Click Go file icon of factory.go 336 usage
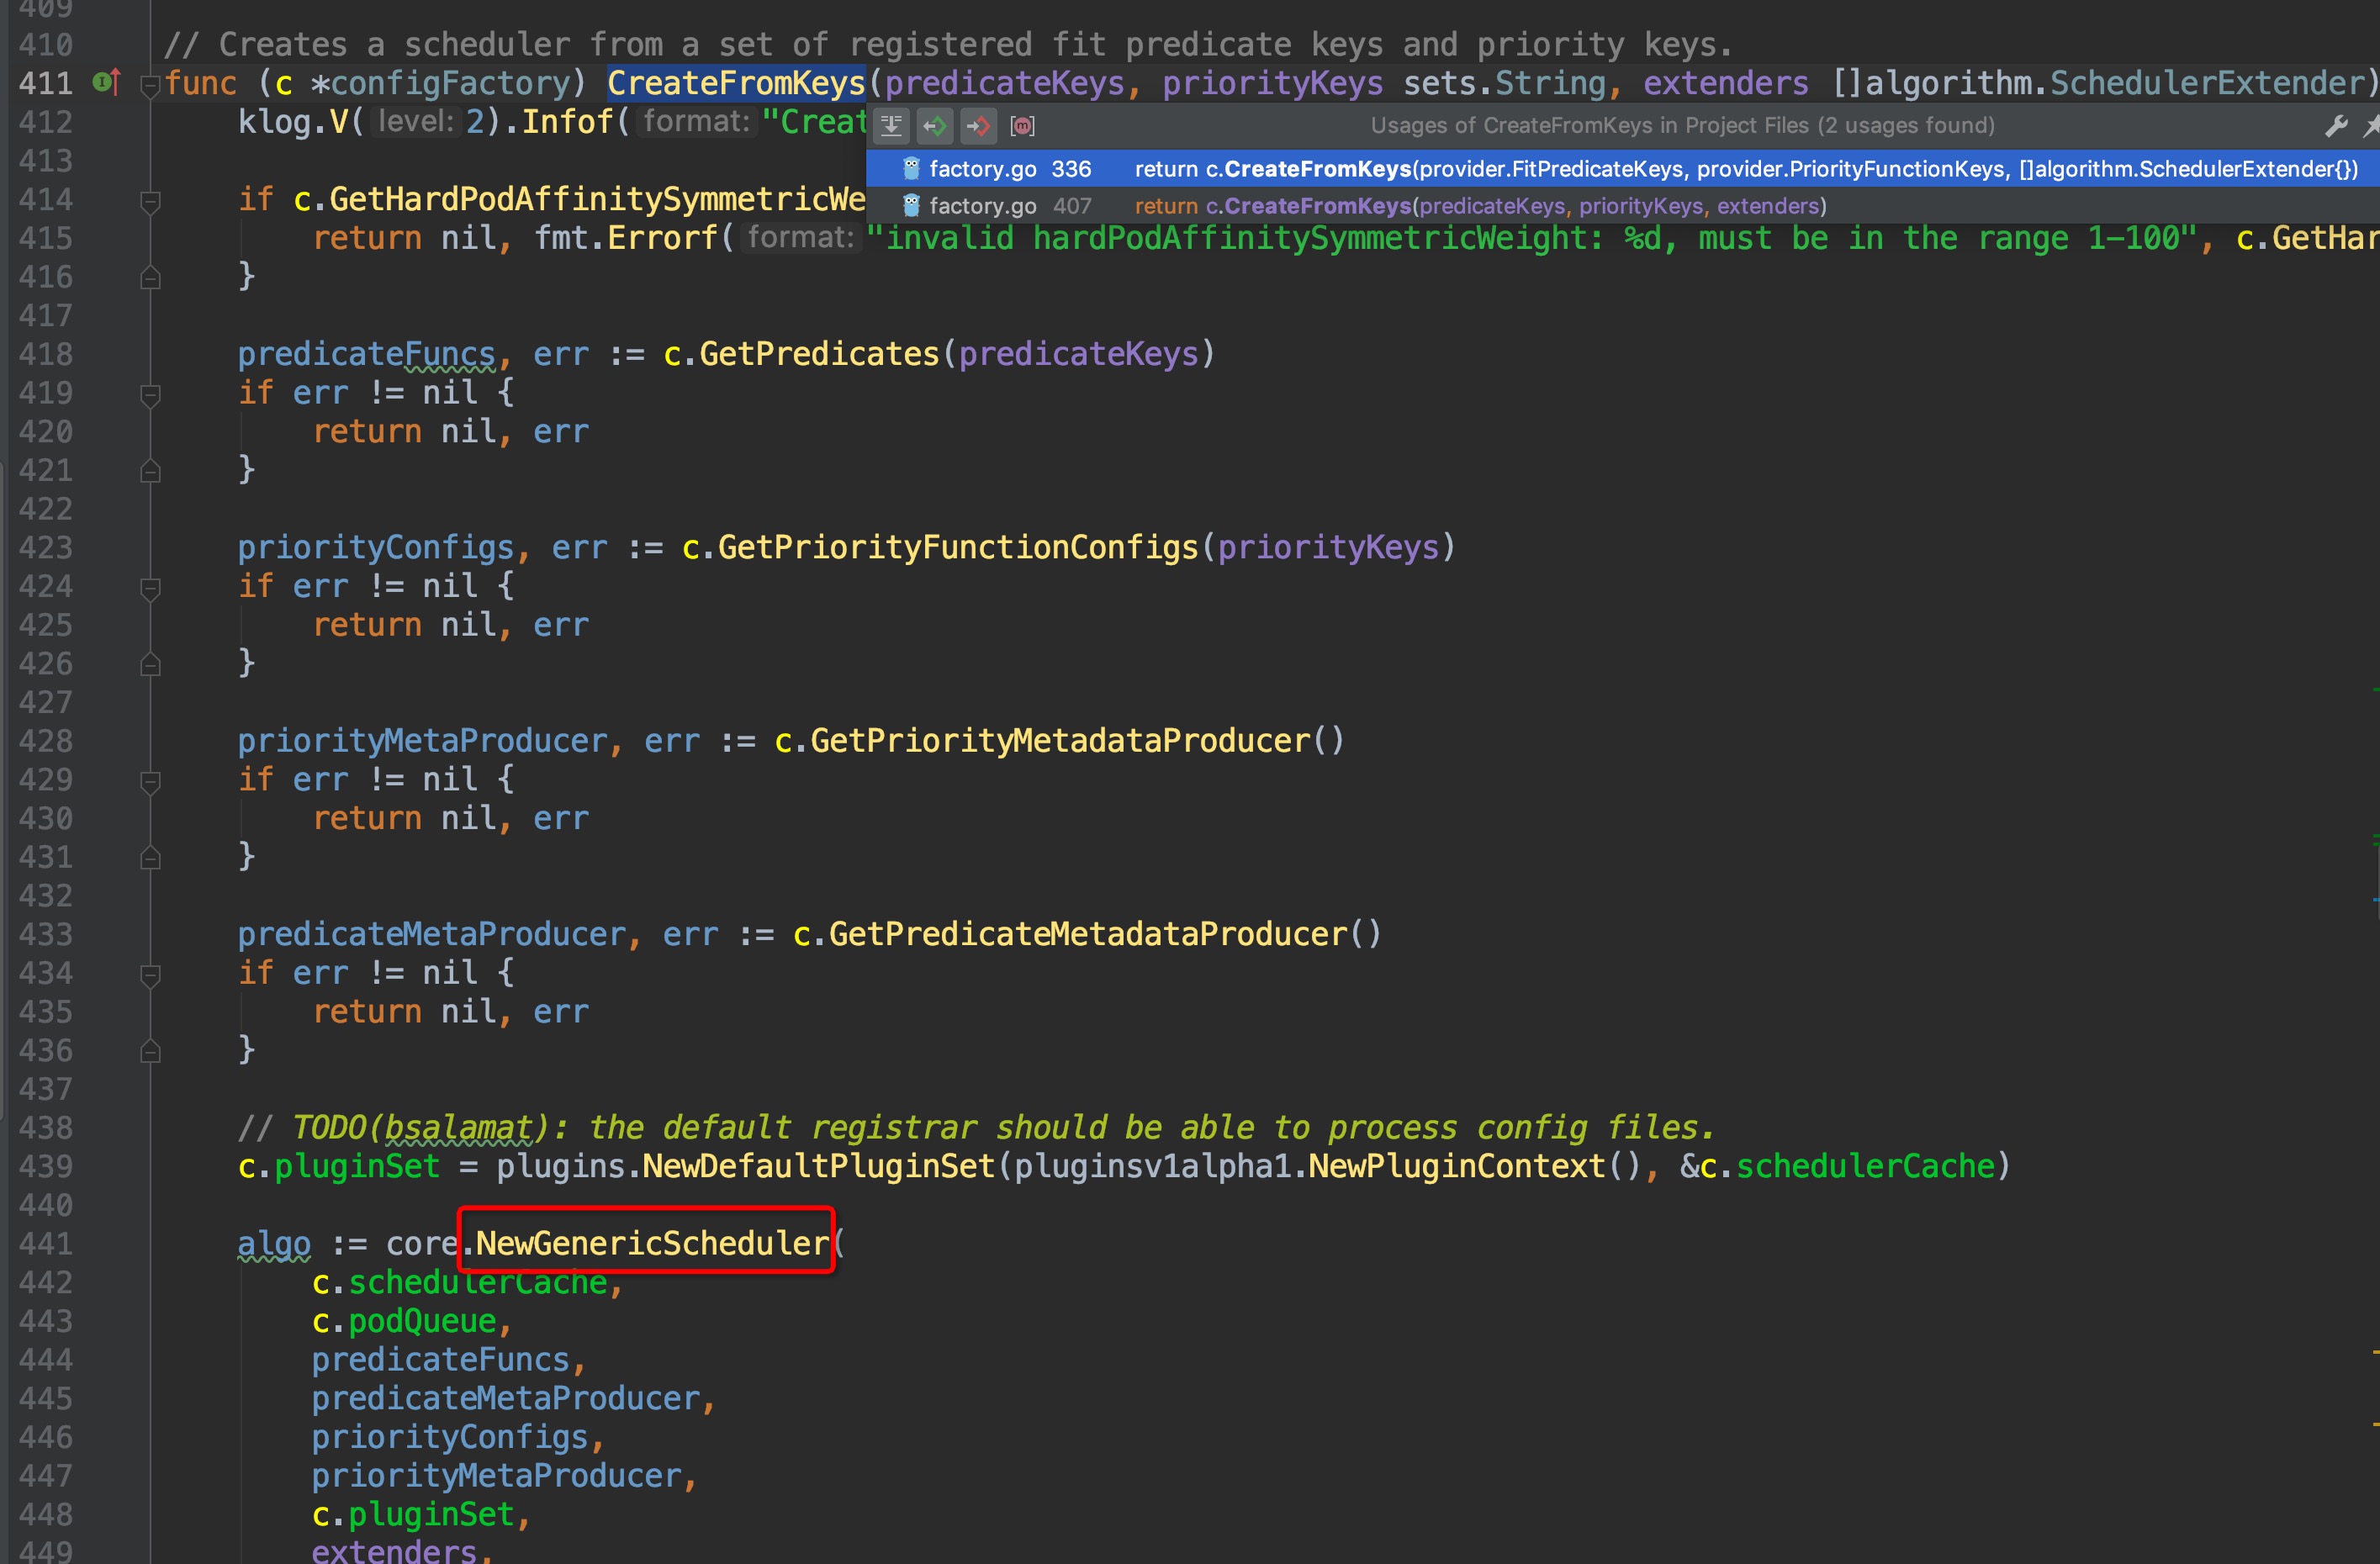Image resolution: width=2380 pixels, height=1564 pixels. (x=911, y=169)
